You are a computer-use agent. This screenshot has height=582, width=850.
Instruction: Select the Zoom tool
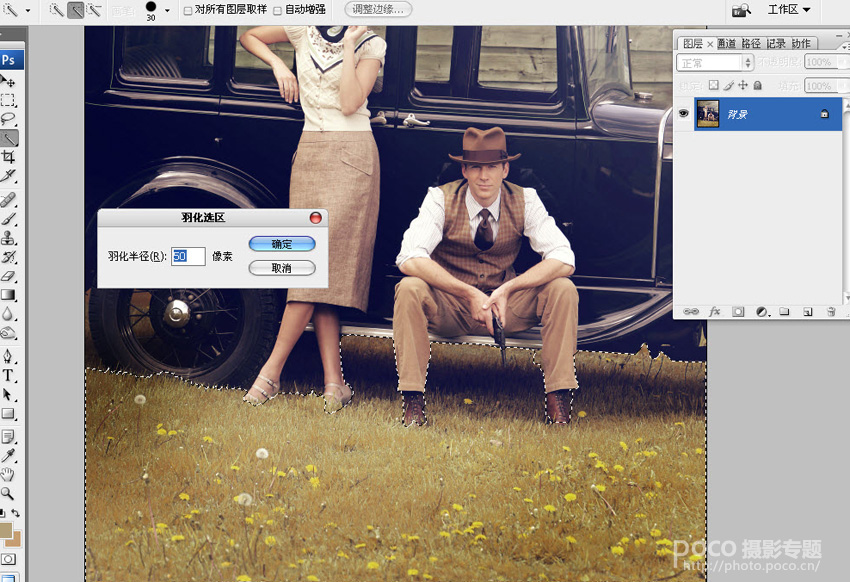(8, 493)
